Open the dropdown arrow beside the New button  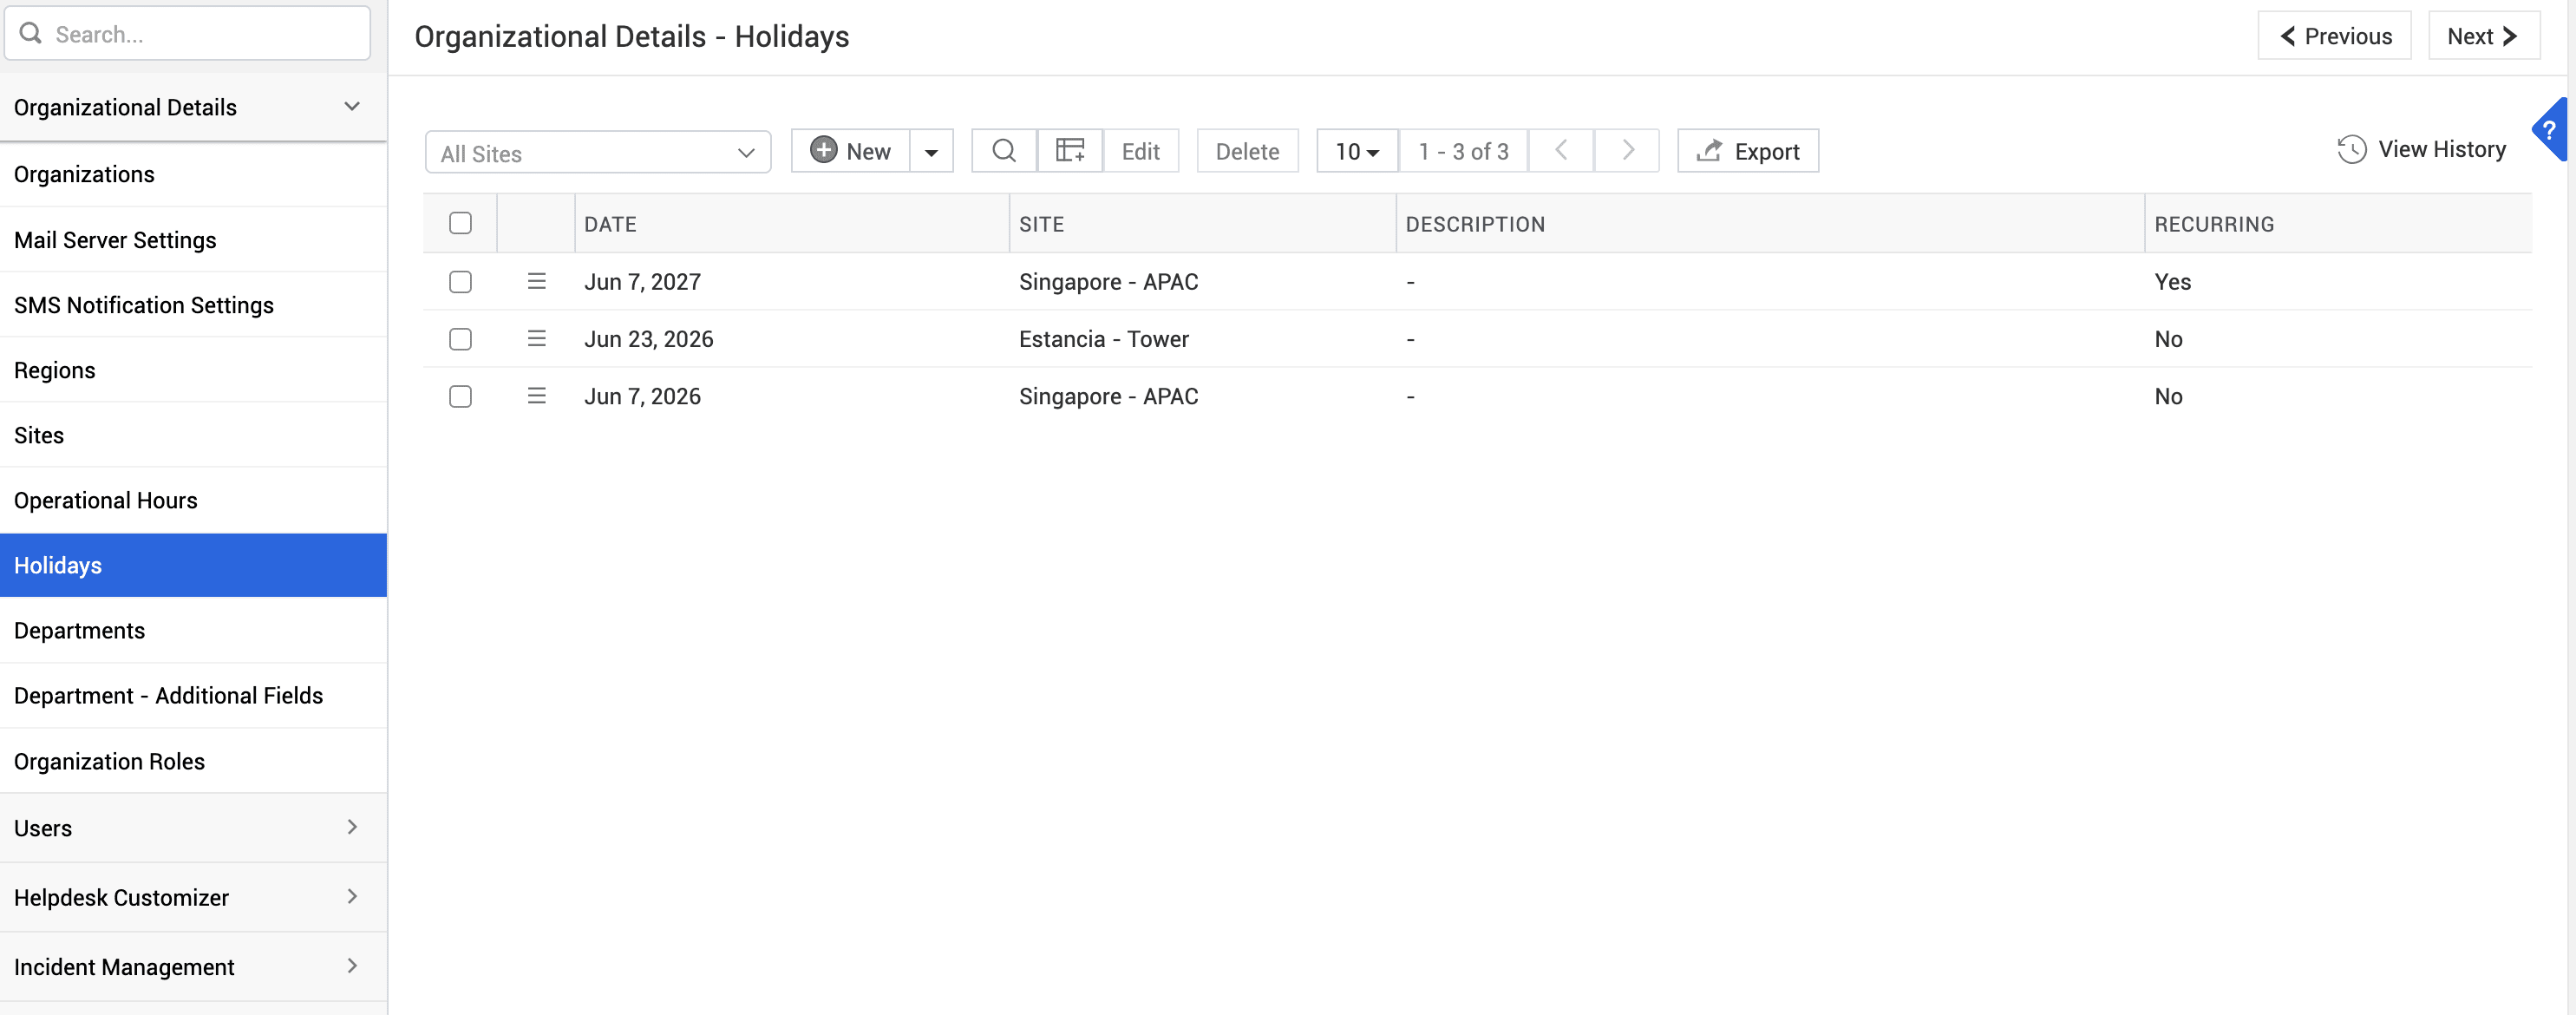click(931, 151)
